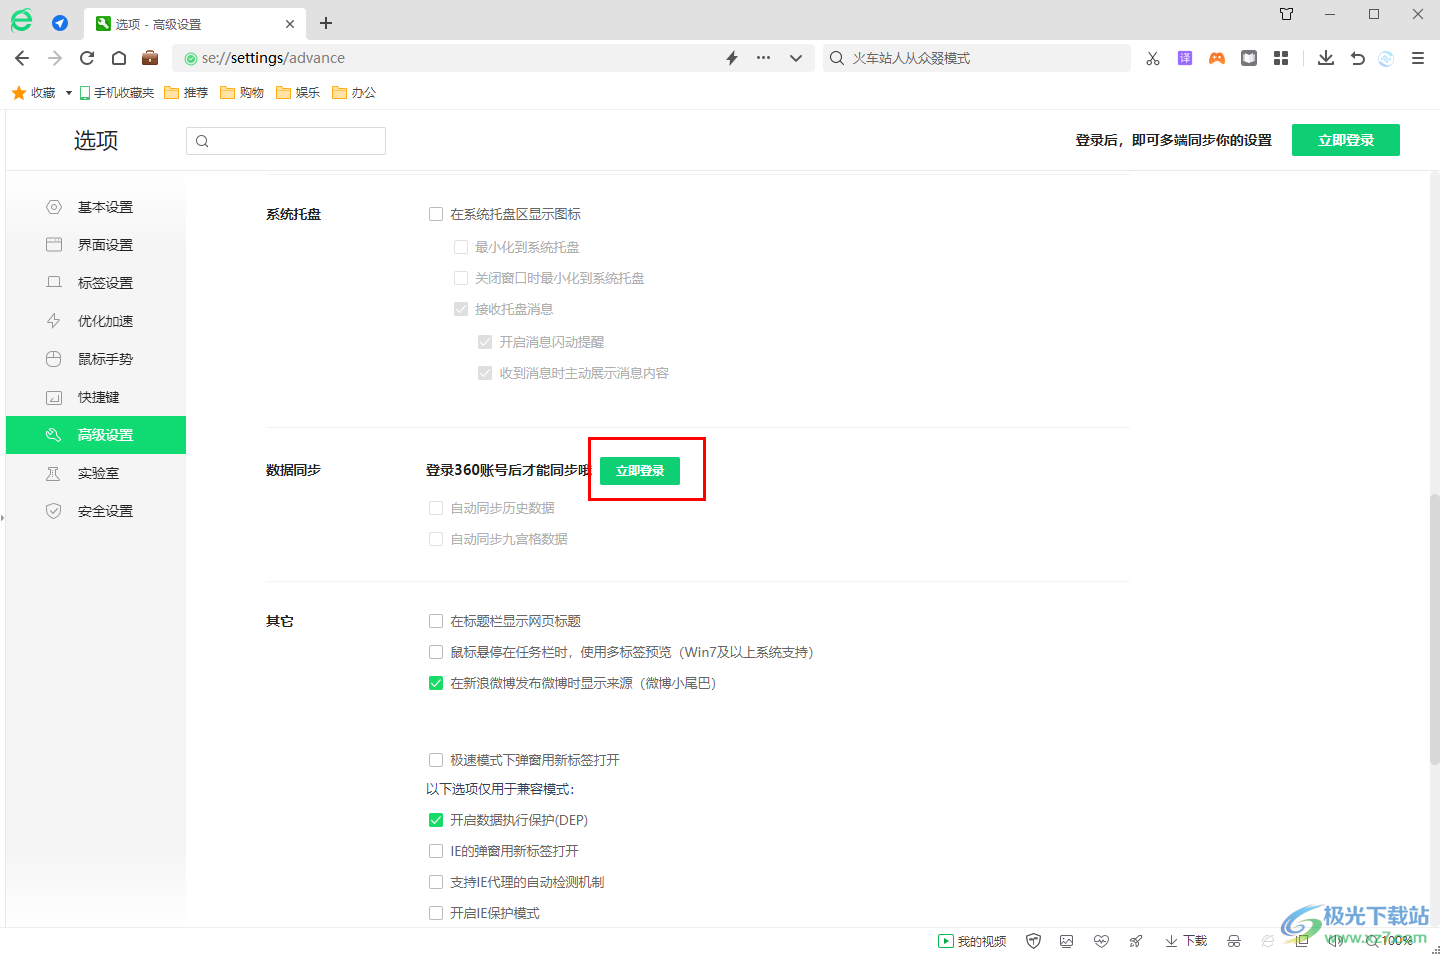Click the side panel expand arrow at left edge
The image size is (1440, 954).
(2, 518)
